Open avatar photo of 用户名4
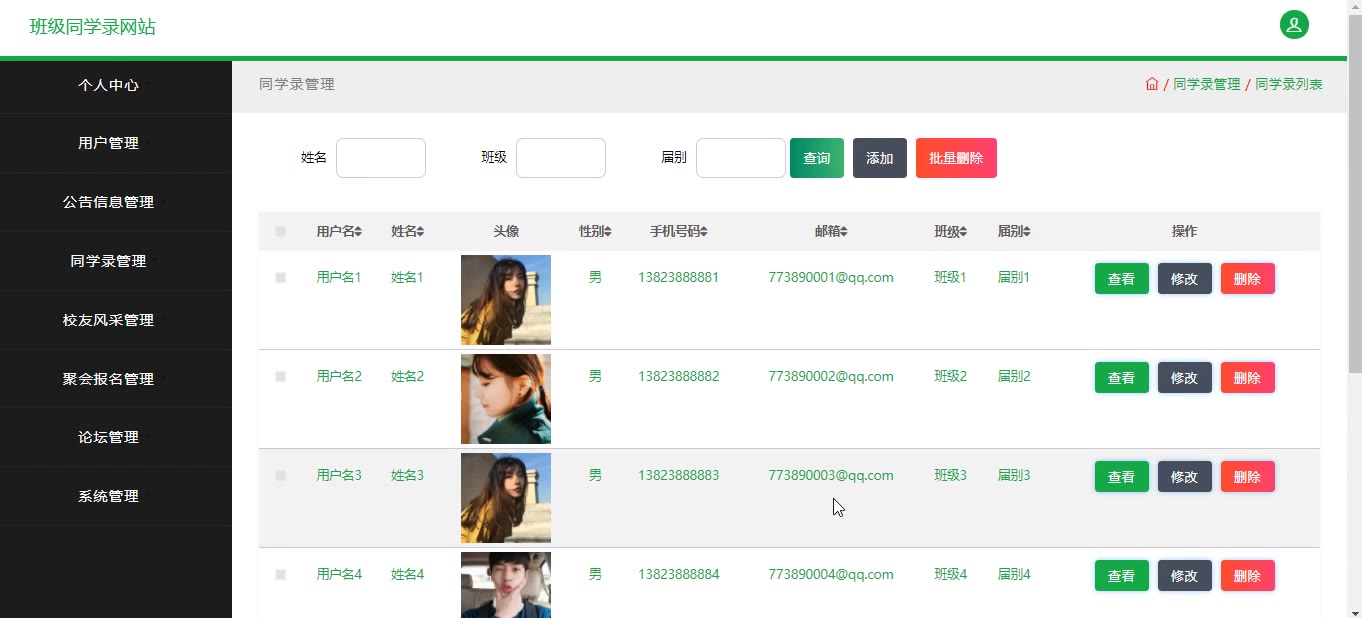 click(x=506, y=585)
